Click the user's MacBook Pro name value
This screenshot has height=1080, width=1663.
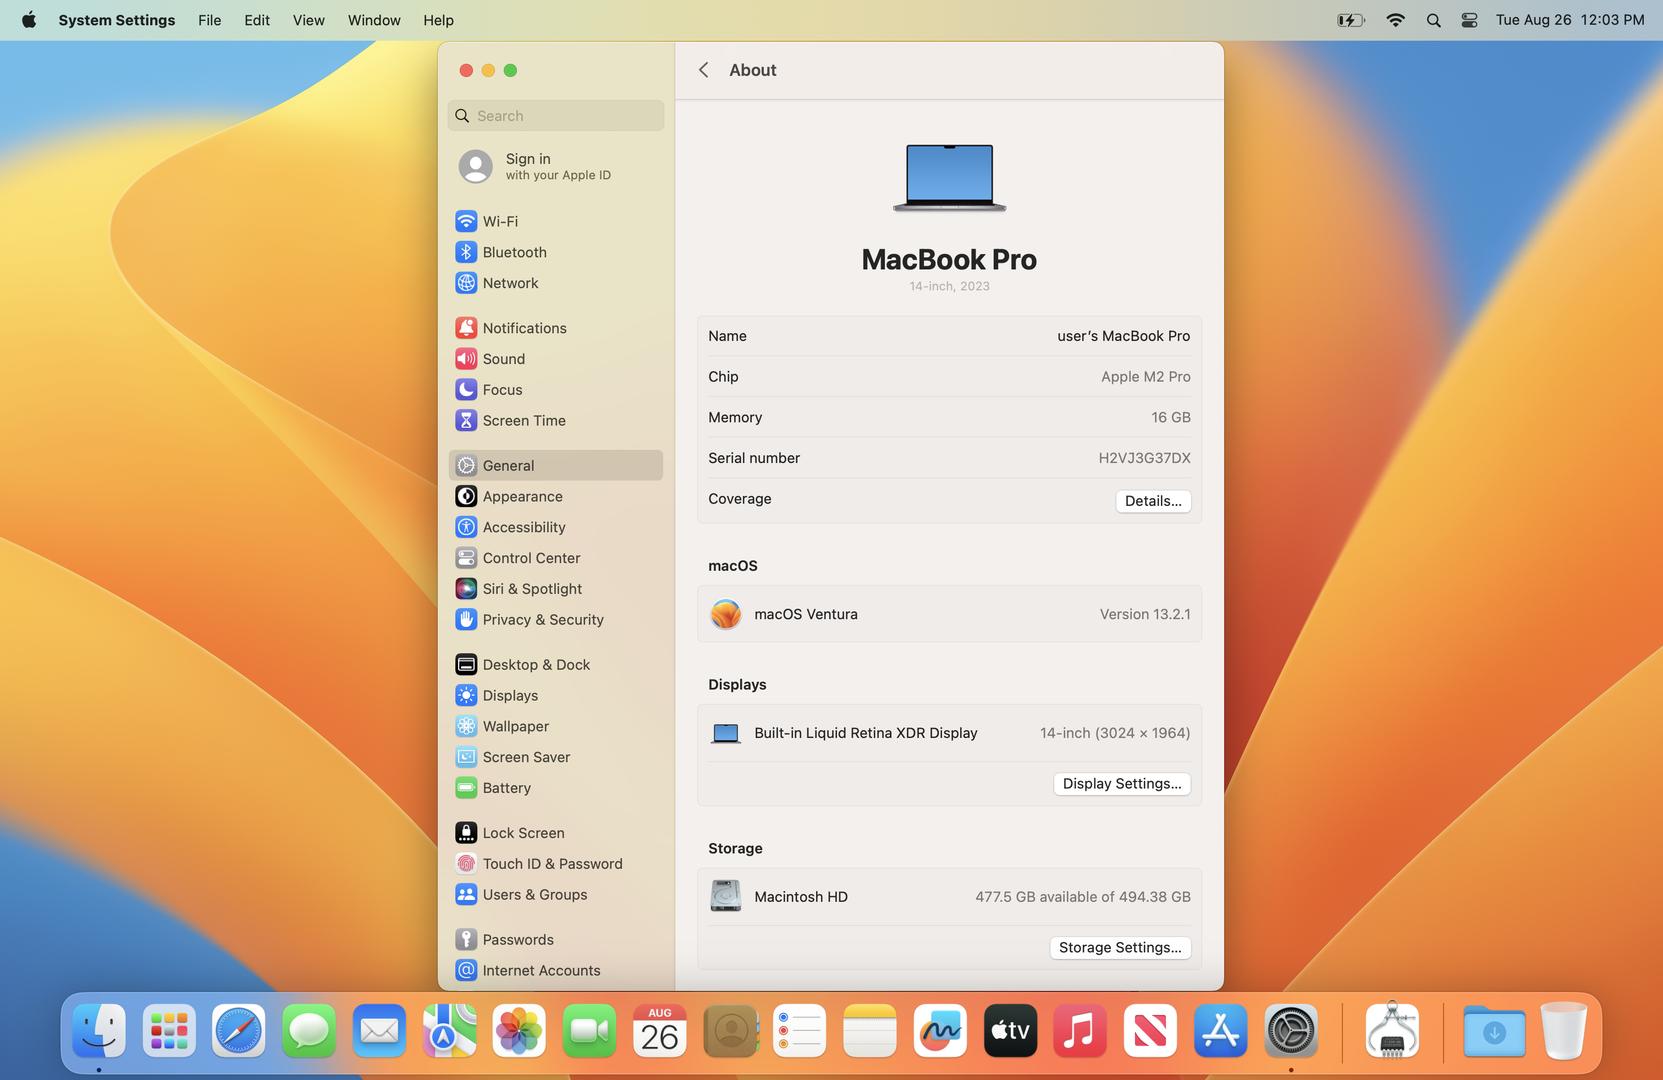coord(1123,336)
